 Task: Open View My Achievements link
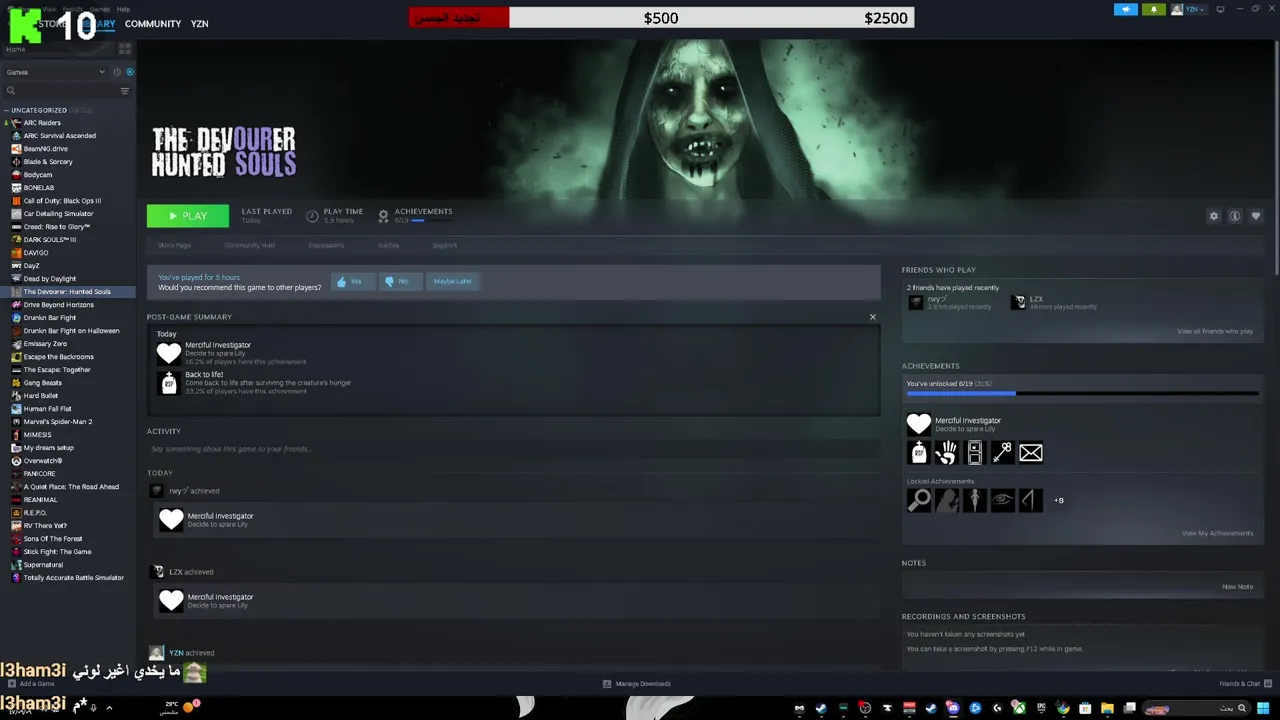(x=1217, y=533)
